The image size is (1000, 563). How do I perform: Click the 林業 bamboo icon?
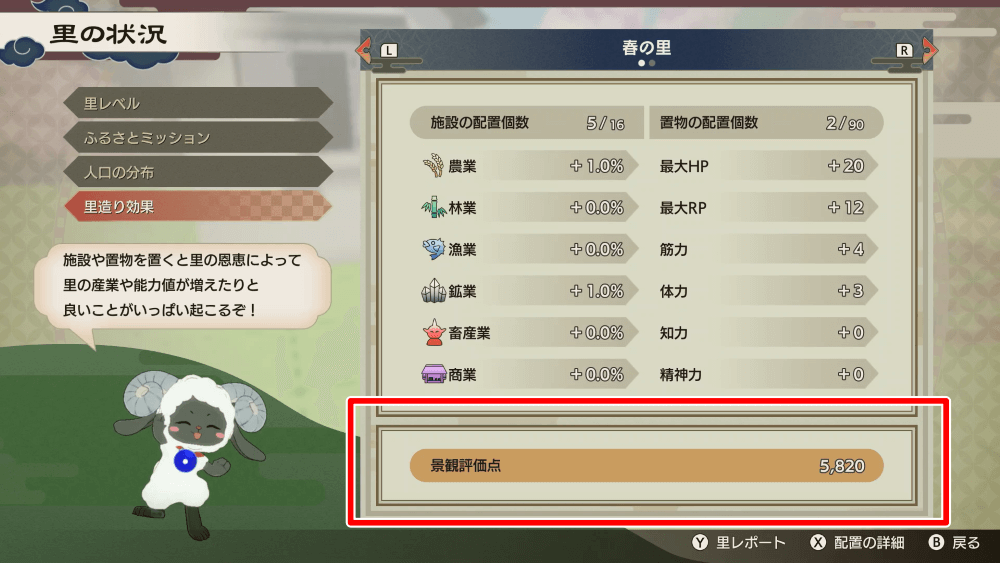pos(434,207)
